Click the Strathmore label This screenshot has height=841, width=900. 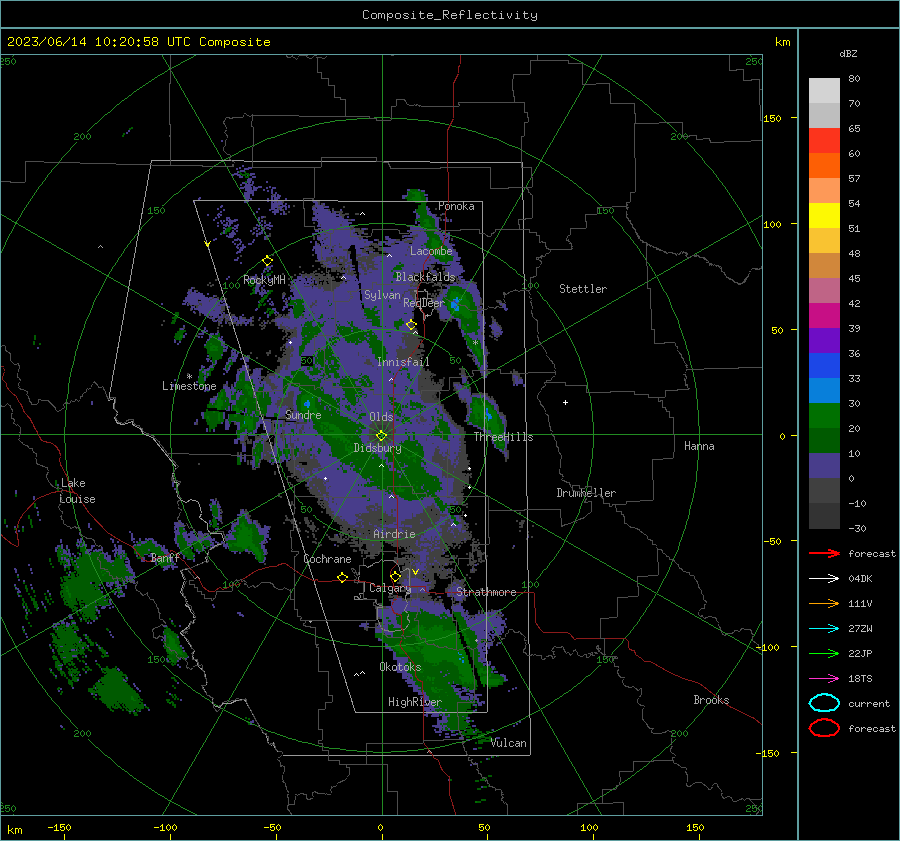tap(486, 592)
